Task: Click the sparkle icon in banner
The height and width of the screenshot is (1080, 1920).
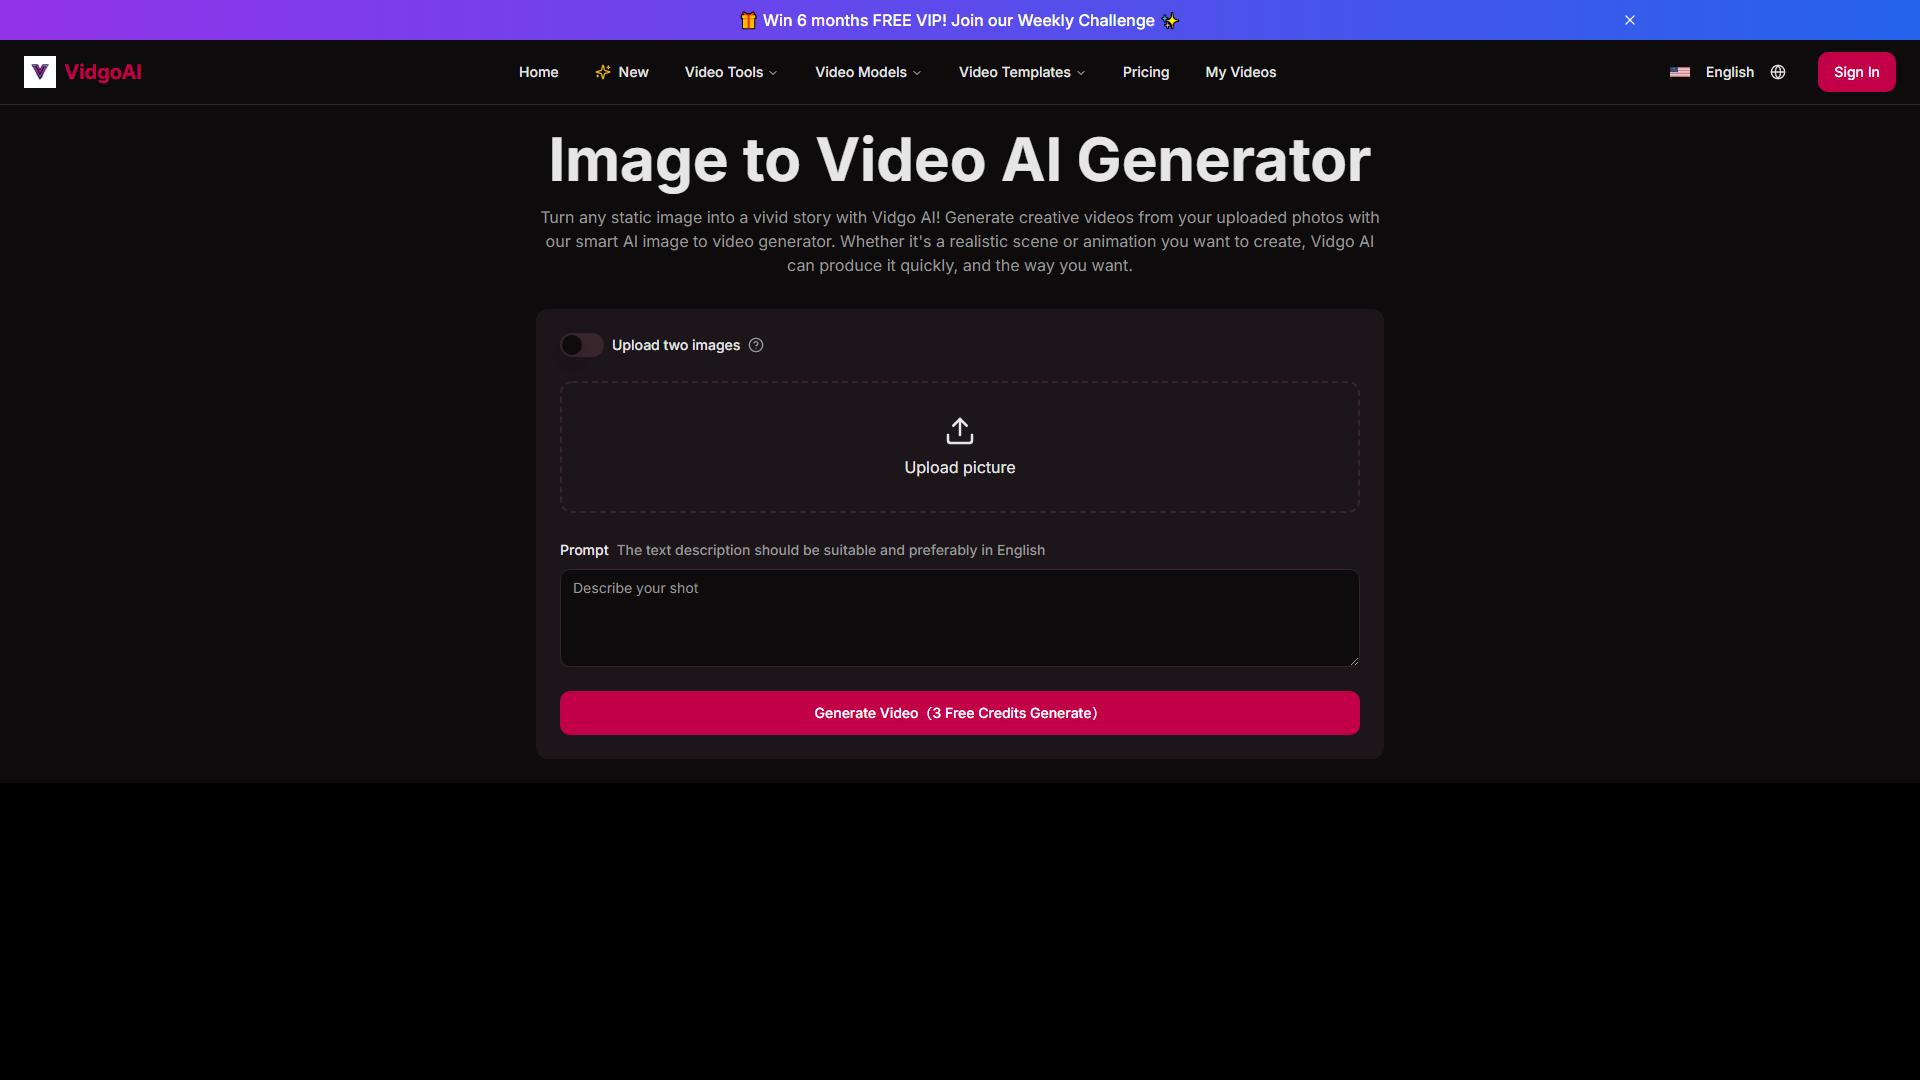Action: click(x=1167, y=20)
